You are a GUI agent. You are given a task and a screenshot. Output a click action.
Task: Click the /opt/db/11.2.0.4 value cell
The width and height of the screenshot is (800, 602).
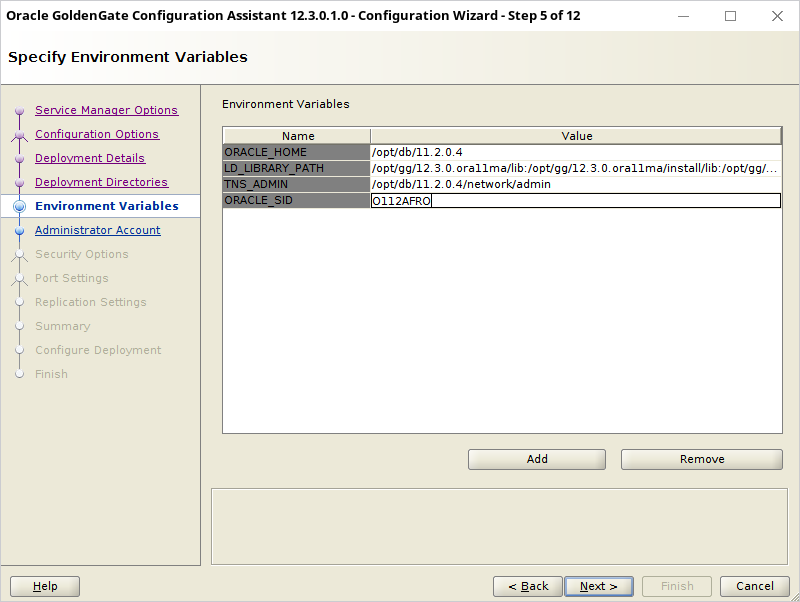click(x=576, y=152)
